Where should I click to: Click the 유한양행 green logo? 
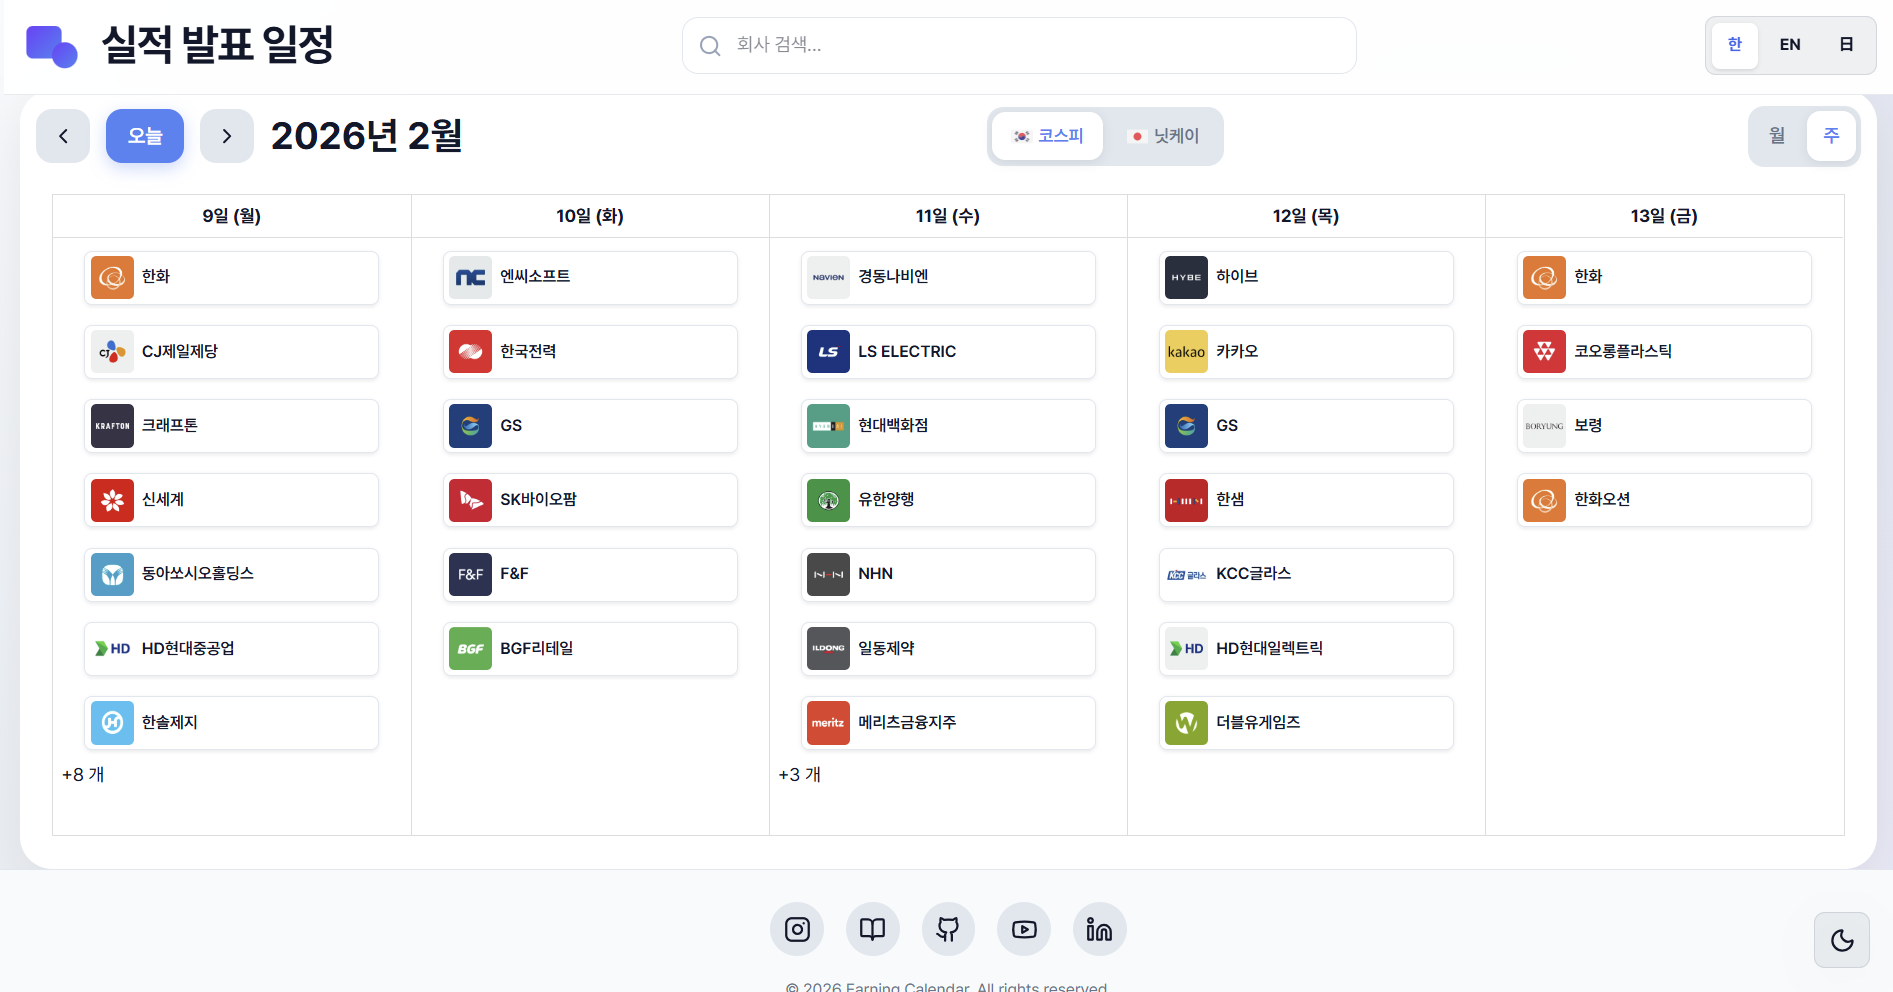[828, 500]
